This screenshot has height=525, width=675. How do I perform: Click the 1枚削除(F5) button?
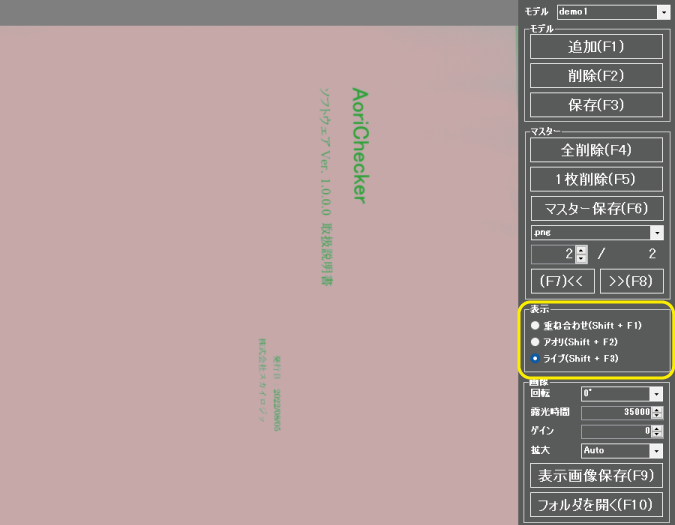[596, 179]
